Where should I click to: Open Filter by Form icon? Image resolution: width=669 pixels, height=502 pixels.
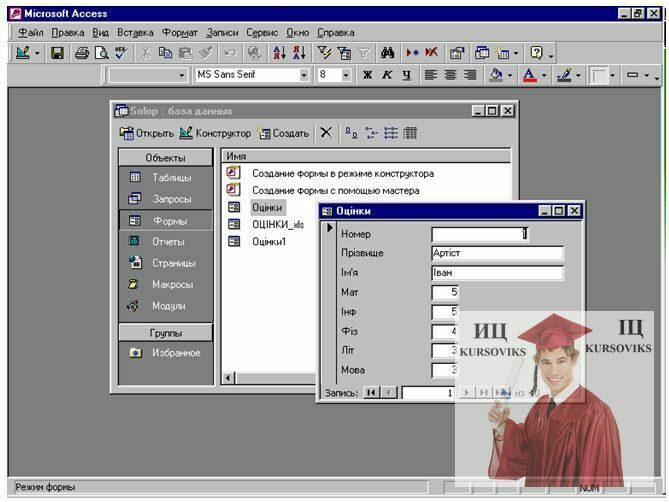point(344,53)
